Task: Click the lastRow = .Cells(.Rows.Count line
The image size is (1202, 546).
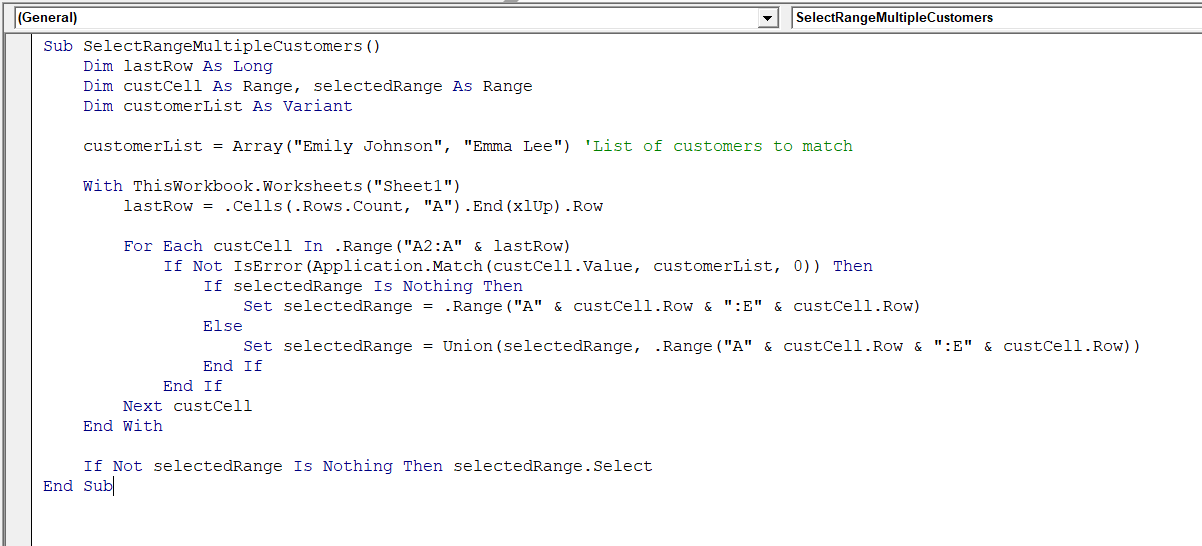Action: [x=363, y=206]
